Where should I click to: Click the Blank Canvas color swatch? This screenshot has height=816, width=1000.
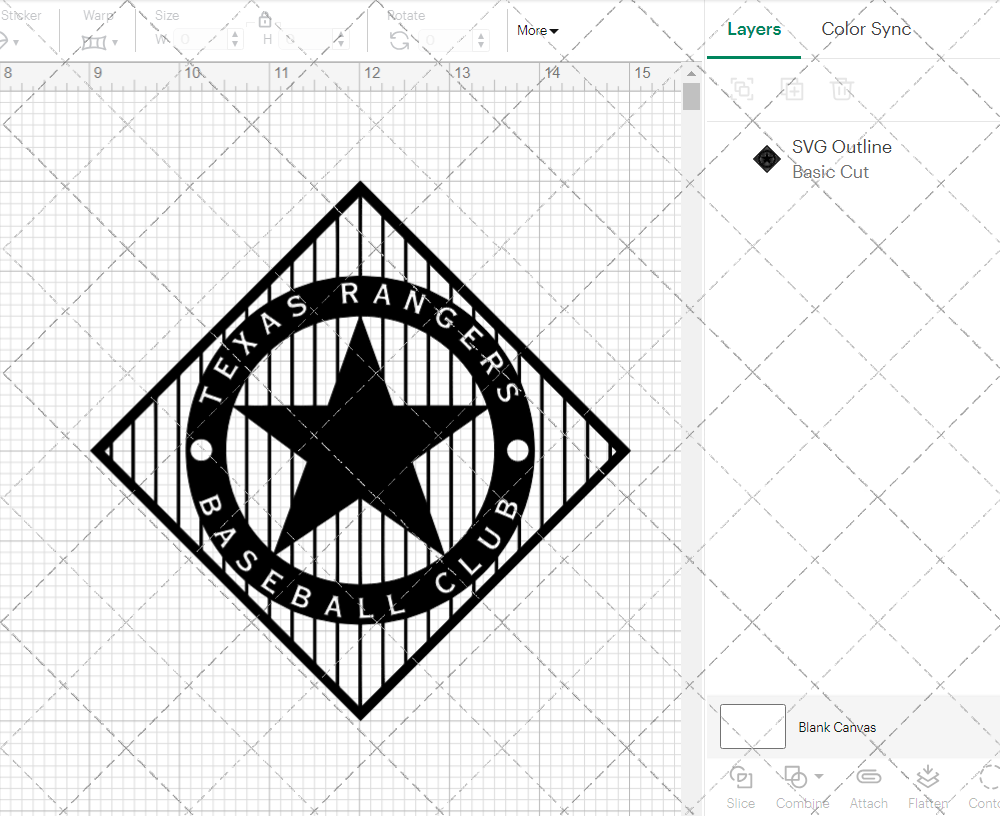coord(752,726)
